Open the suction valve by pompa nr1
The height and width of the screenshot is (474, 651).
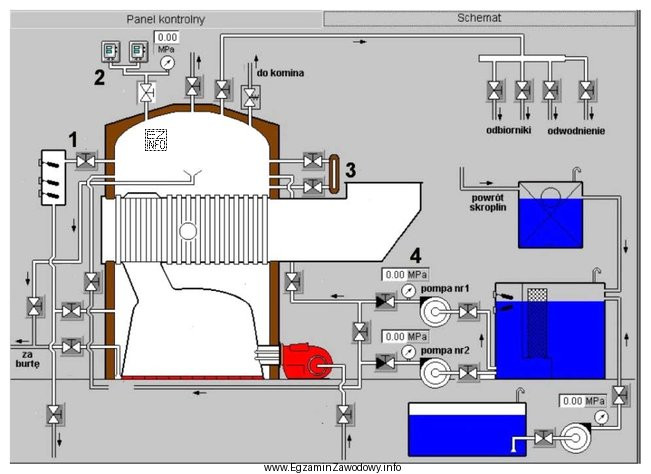click(x=468, y=312)
